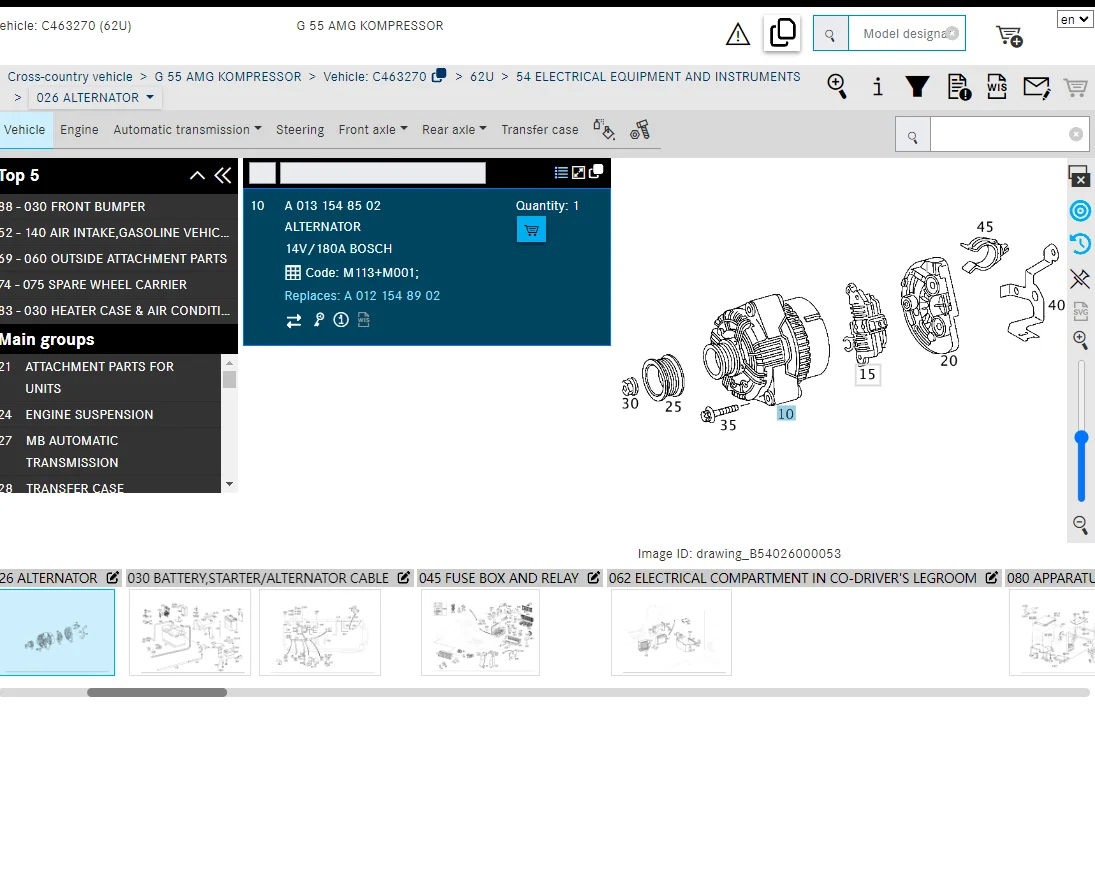Click 54 ELECTRICAL EQUIPMENT AND INSTRUMENTS breadcrumb

[x=658, y=77]
